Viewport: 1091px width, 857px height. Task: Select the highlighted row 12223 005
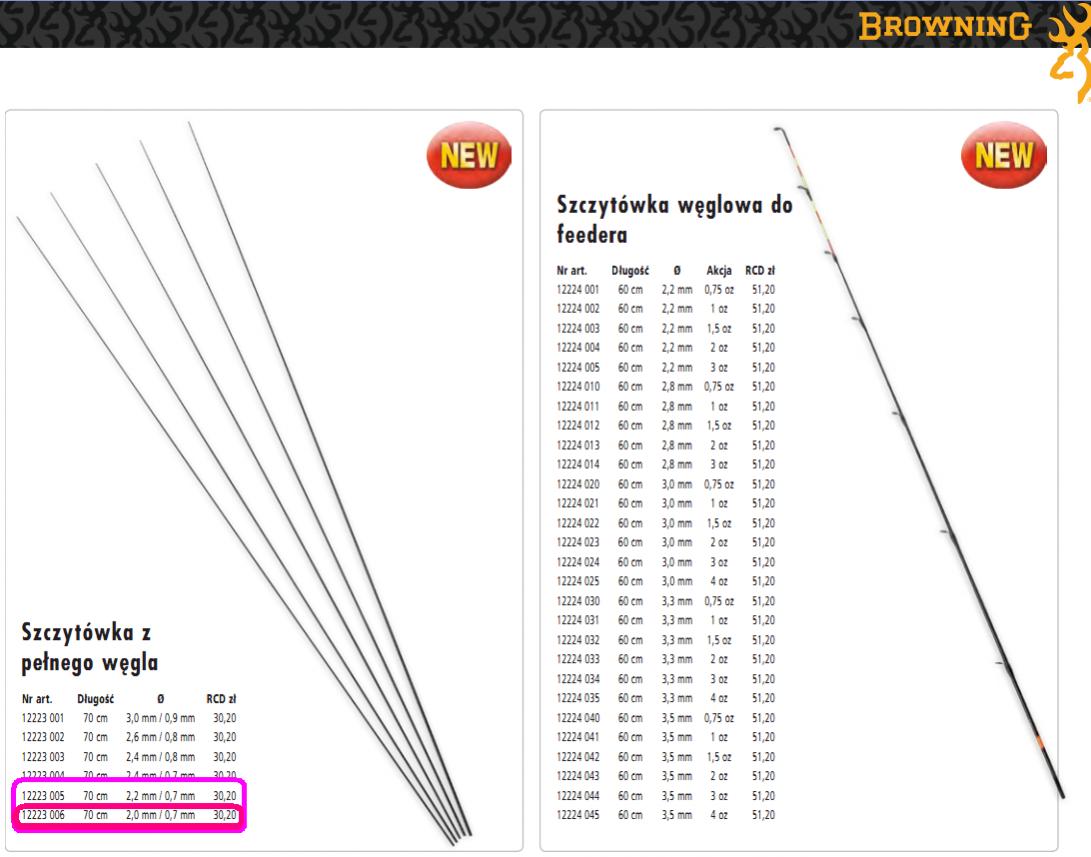(128, 795)
